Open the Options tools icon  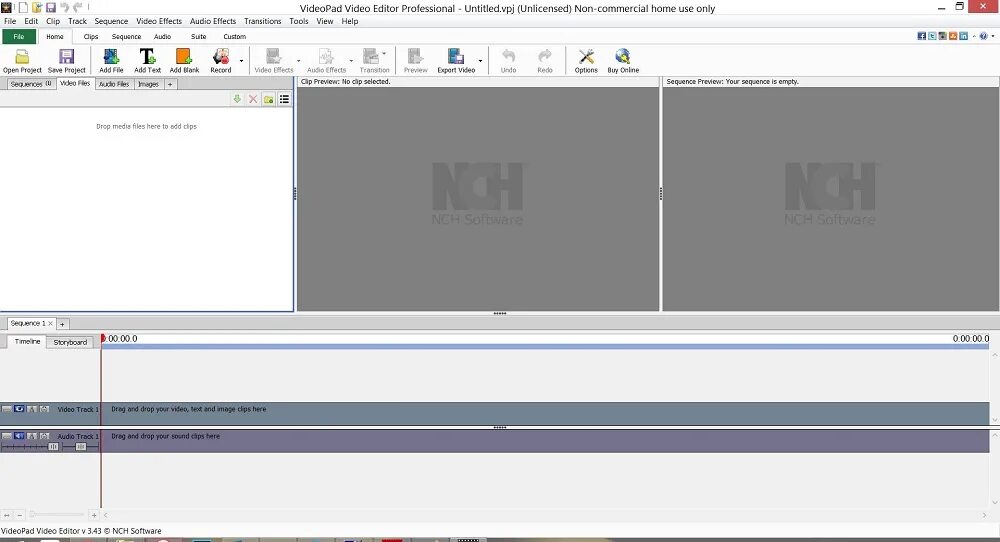click(586, 56)
